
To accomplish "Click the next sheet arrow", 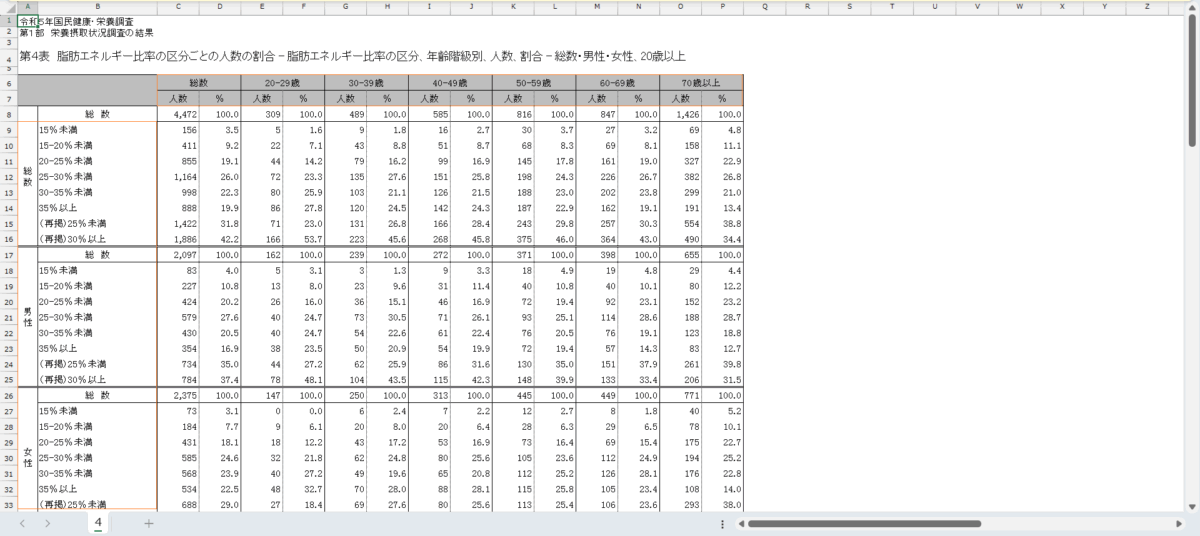I will (x=47, y=523).
